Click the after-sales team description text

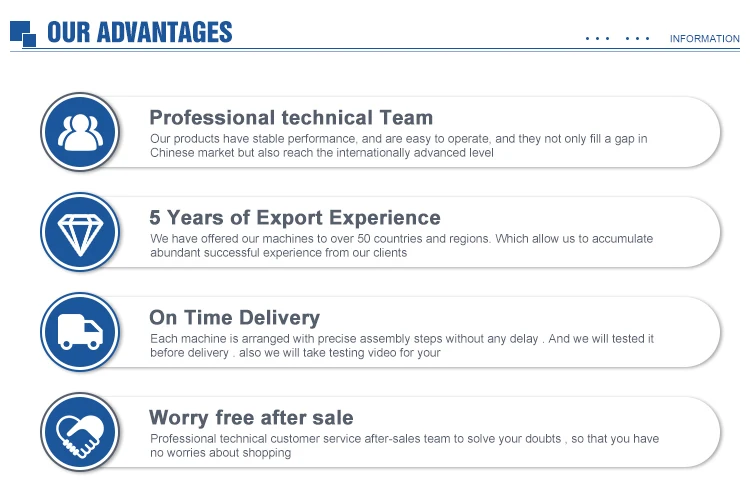tap(404, 445)
